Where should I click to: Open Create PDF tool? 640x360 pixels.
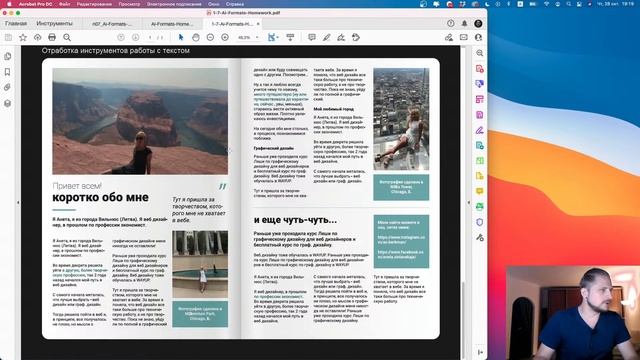(480, 69)
